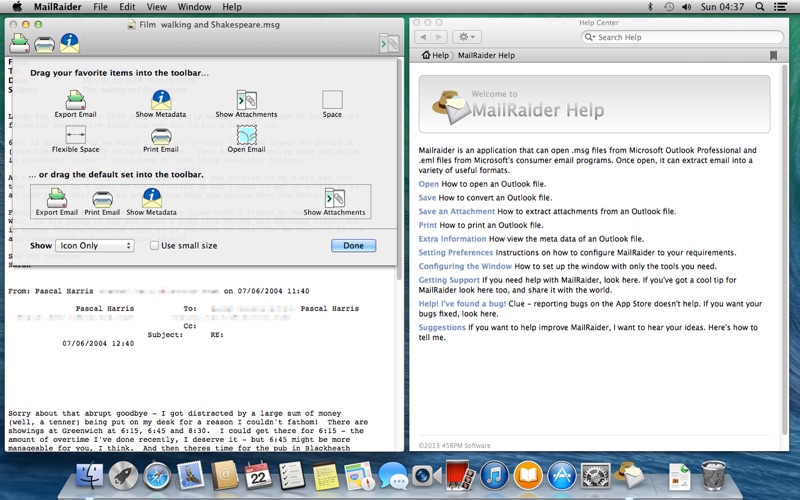
Task: Follow the Print help link
Action: [x=428, y=225]
